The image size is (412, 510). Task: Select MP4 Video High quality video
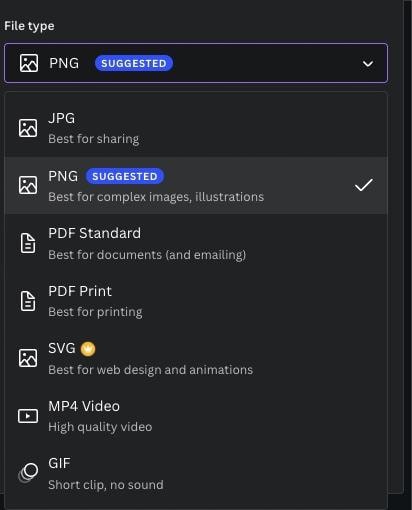[196, 416]
